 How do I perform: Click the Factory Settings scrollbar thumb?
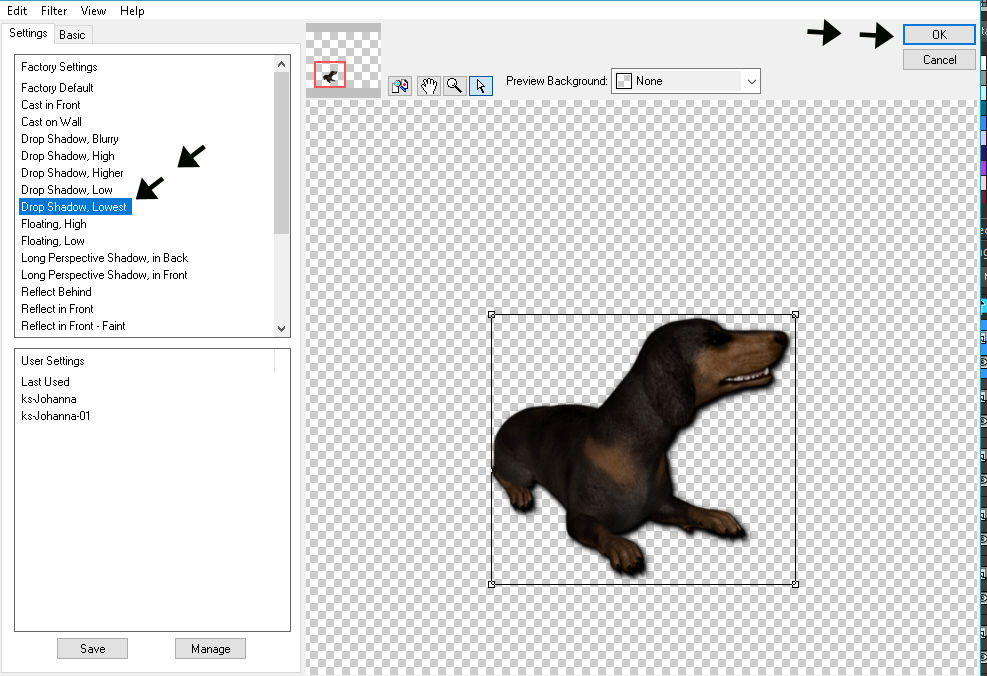(x=281, y=153)
